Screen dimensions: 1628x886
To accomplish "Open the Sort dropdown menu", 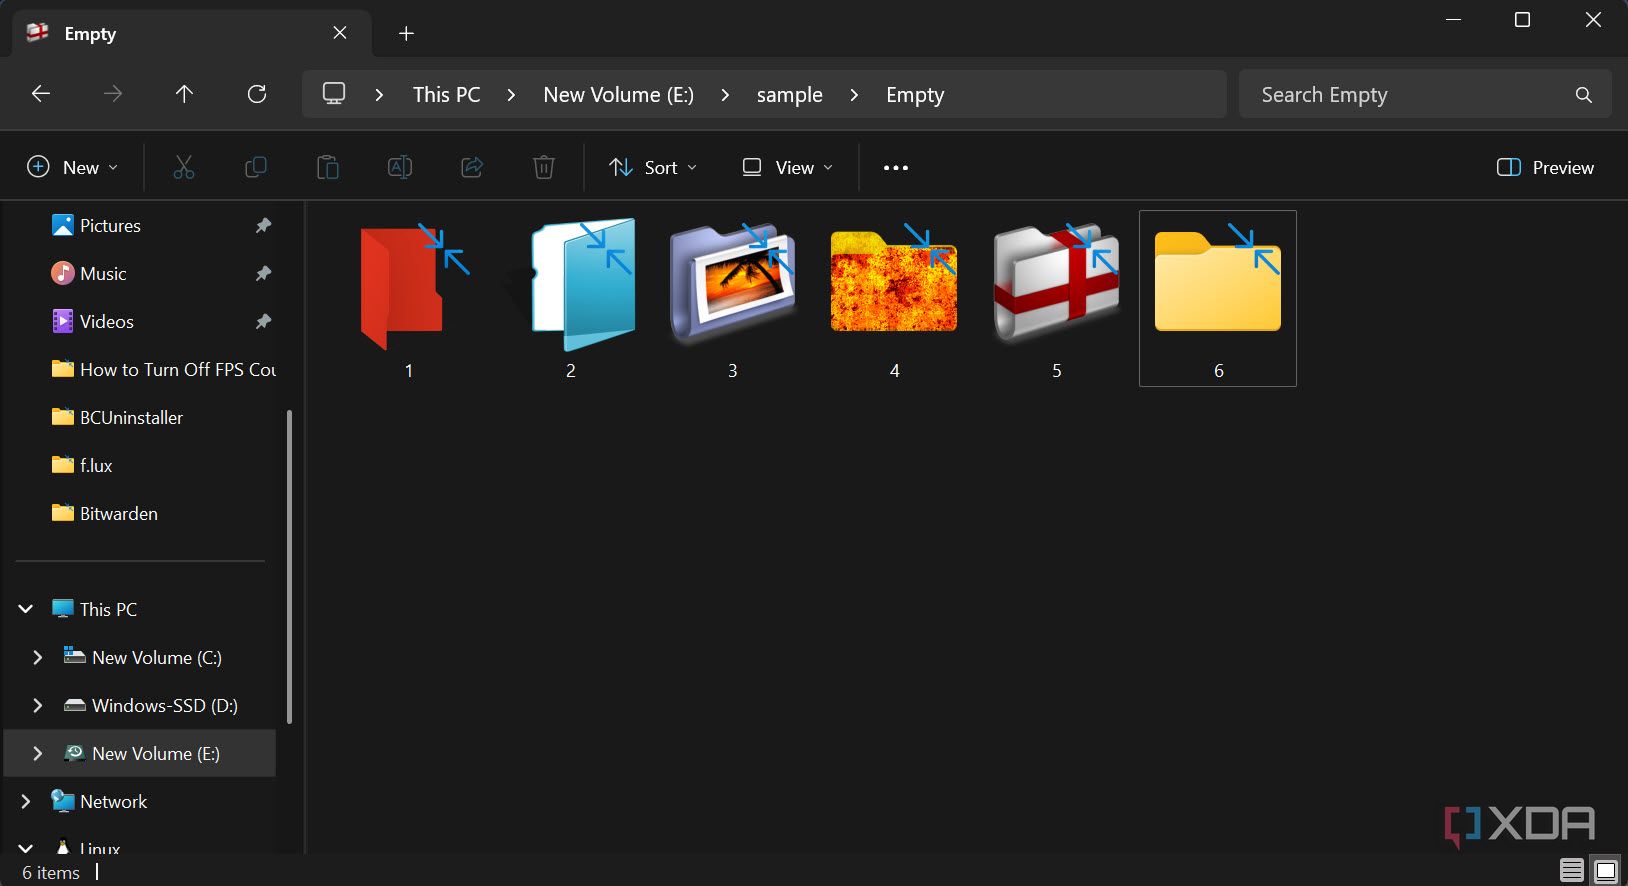I will coord(653,168).
